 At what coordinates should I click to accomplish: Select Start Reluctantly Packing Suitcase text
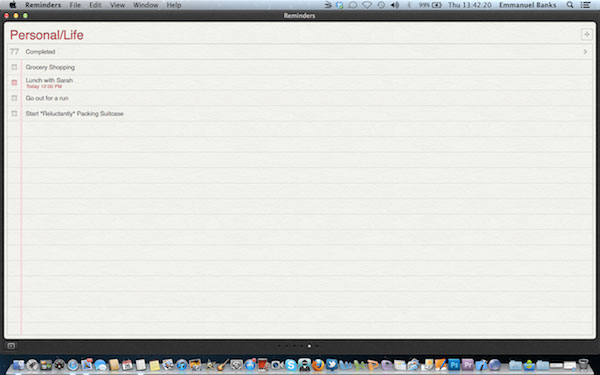click(75, 114)
